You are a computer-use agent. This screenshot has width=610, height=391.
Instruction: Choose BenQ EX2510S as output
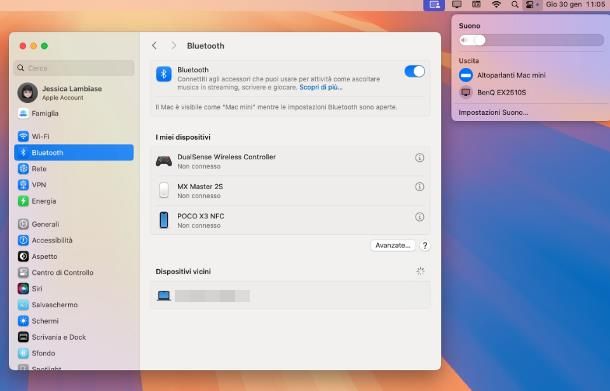click(x=531, y=92)
